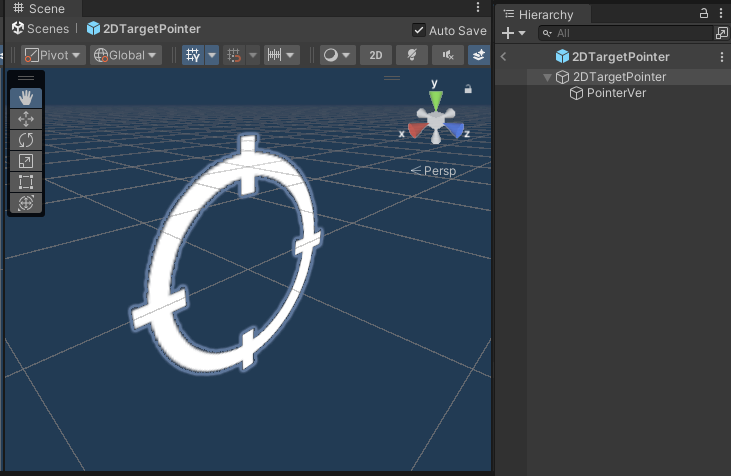
Task: Select the Transform tool
Action: click(26, 203)
